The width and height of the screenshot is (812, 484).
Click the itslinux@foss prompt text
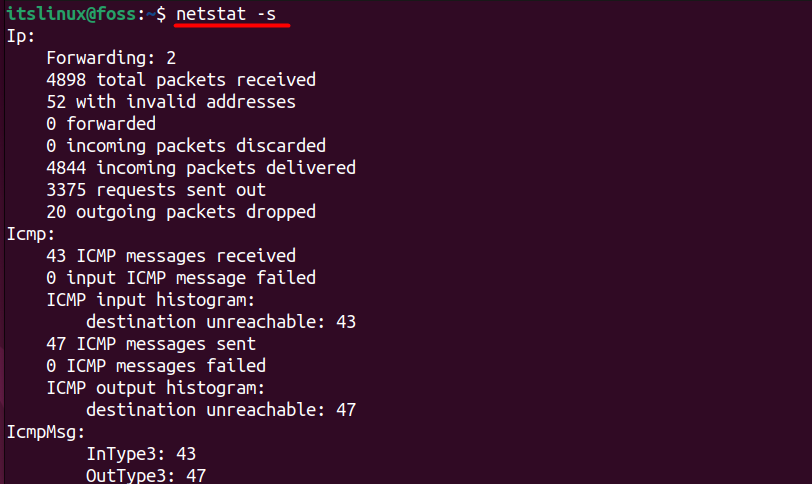[x=71, y=14]
